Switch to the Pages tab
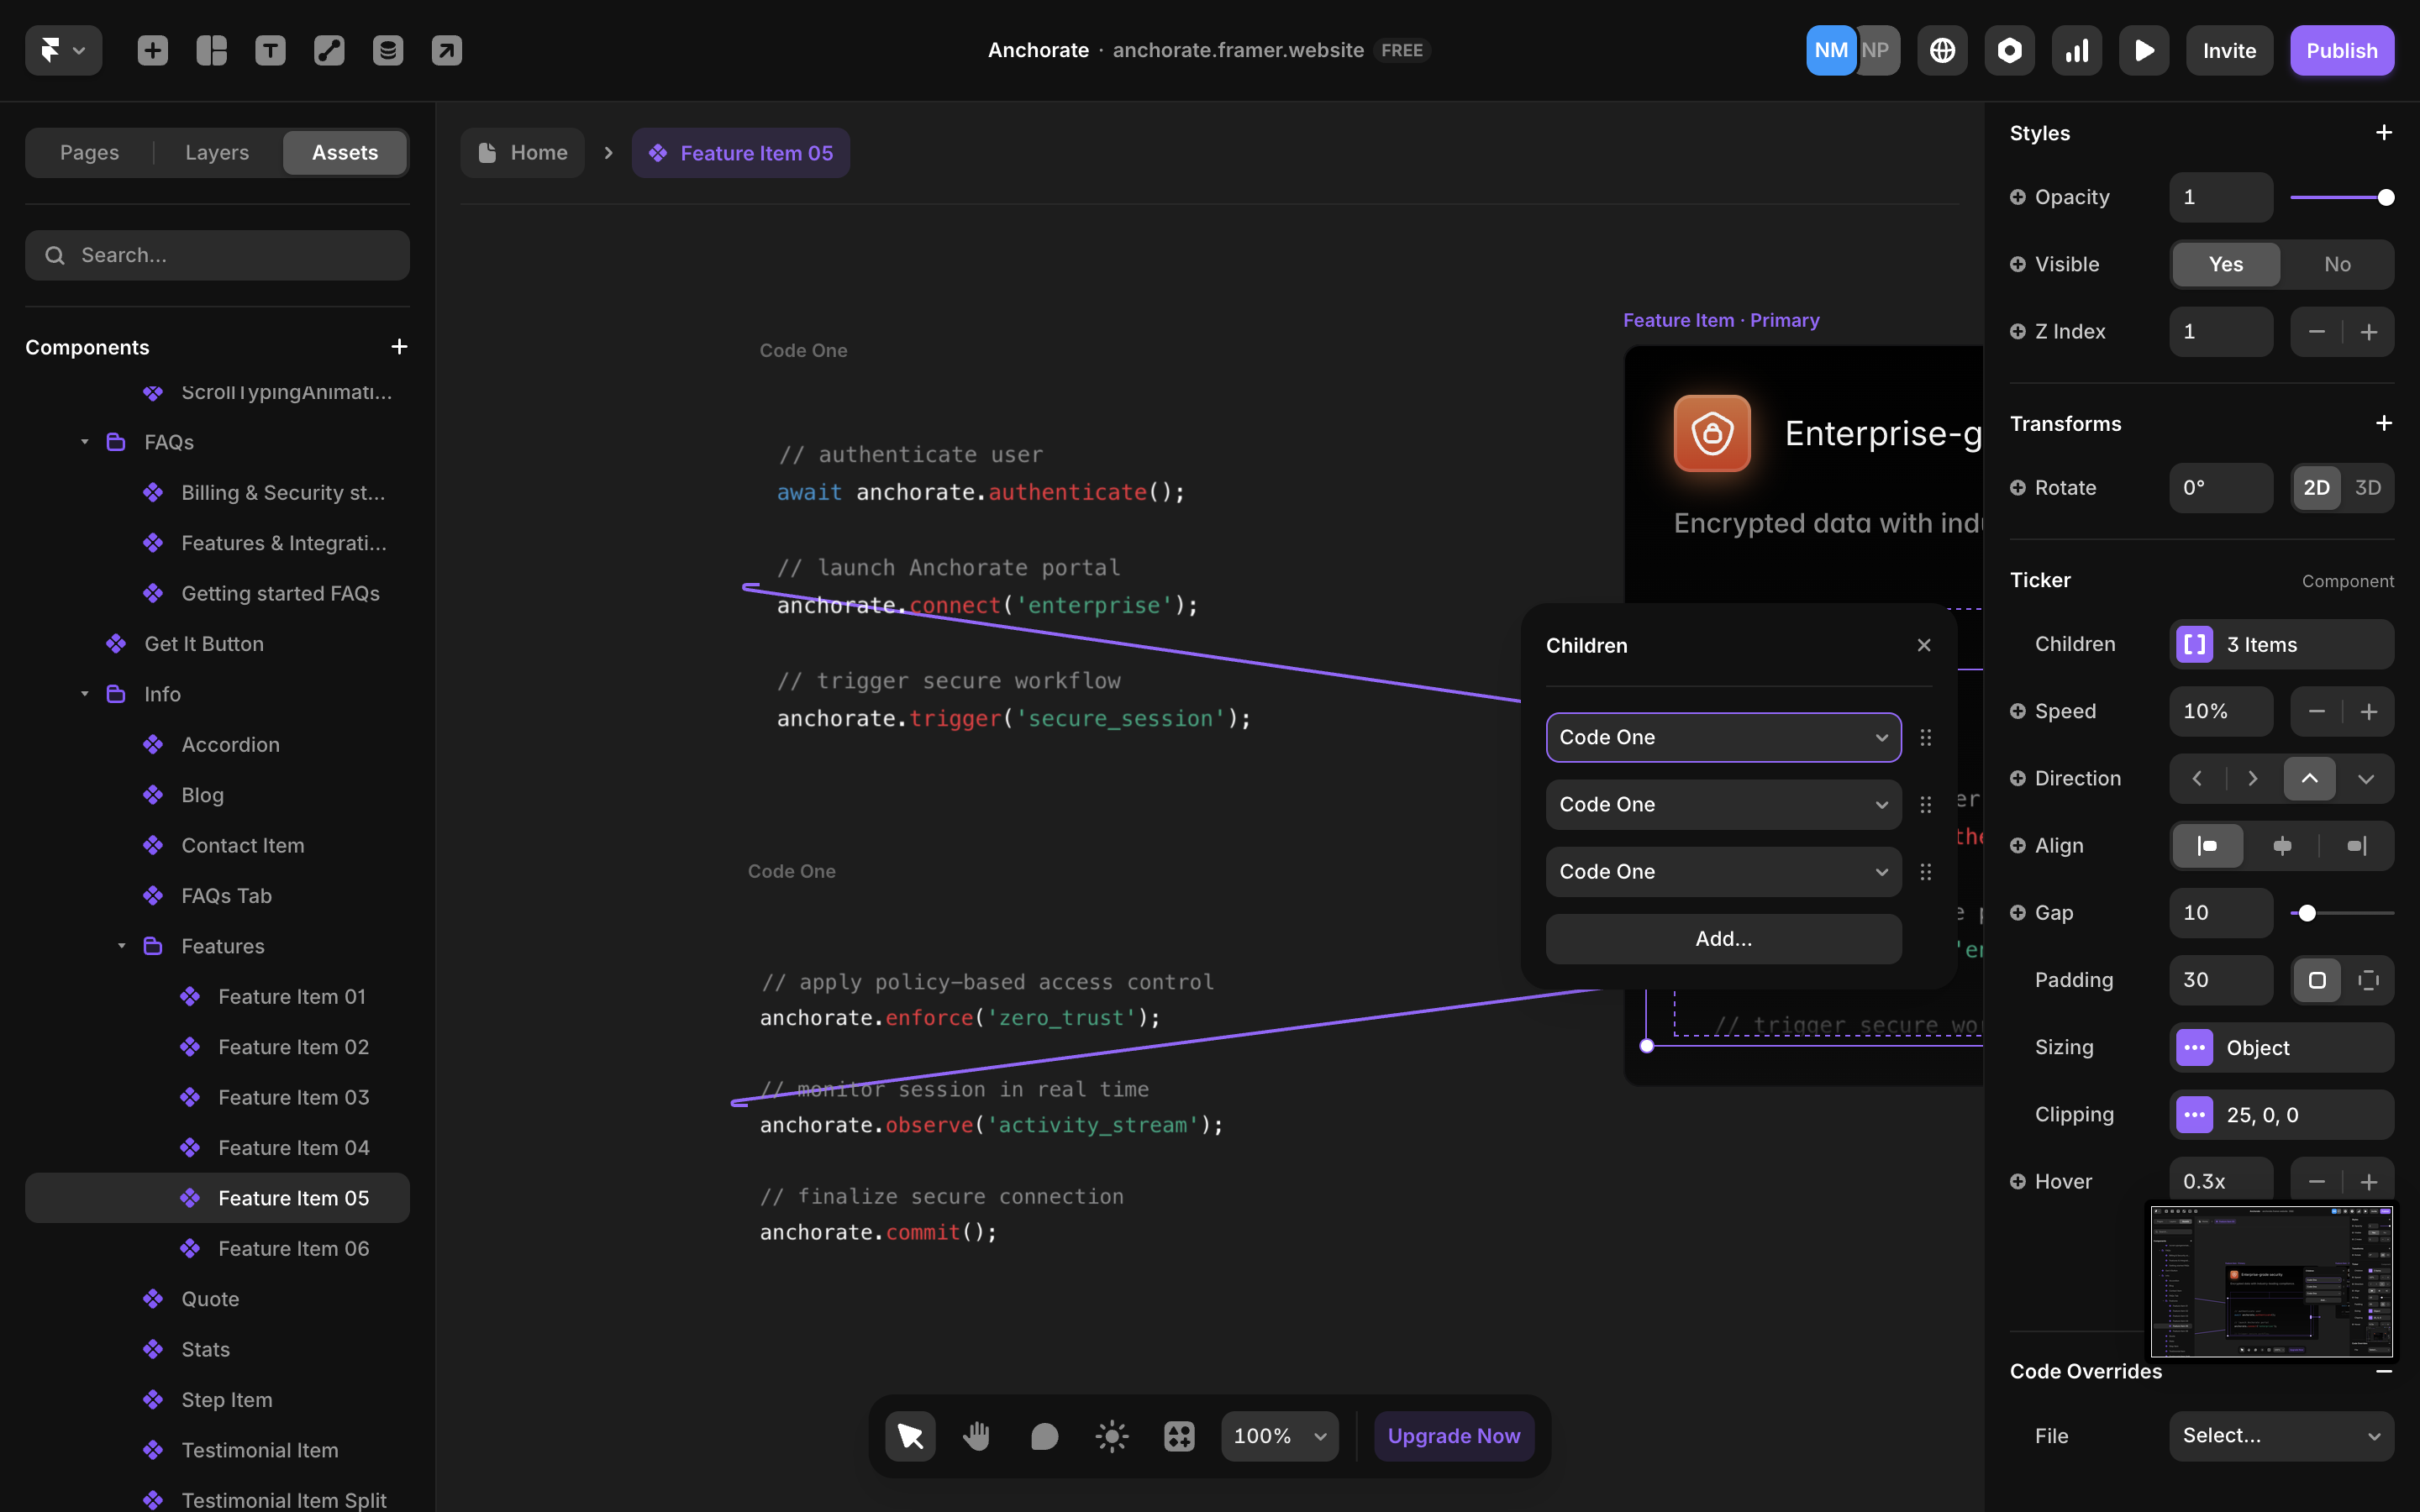 (89, 153)
